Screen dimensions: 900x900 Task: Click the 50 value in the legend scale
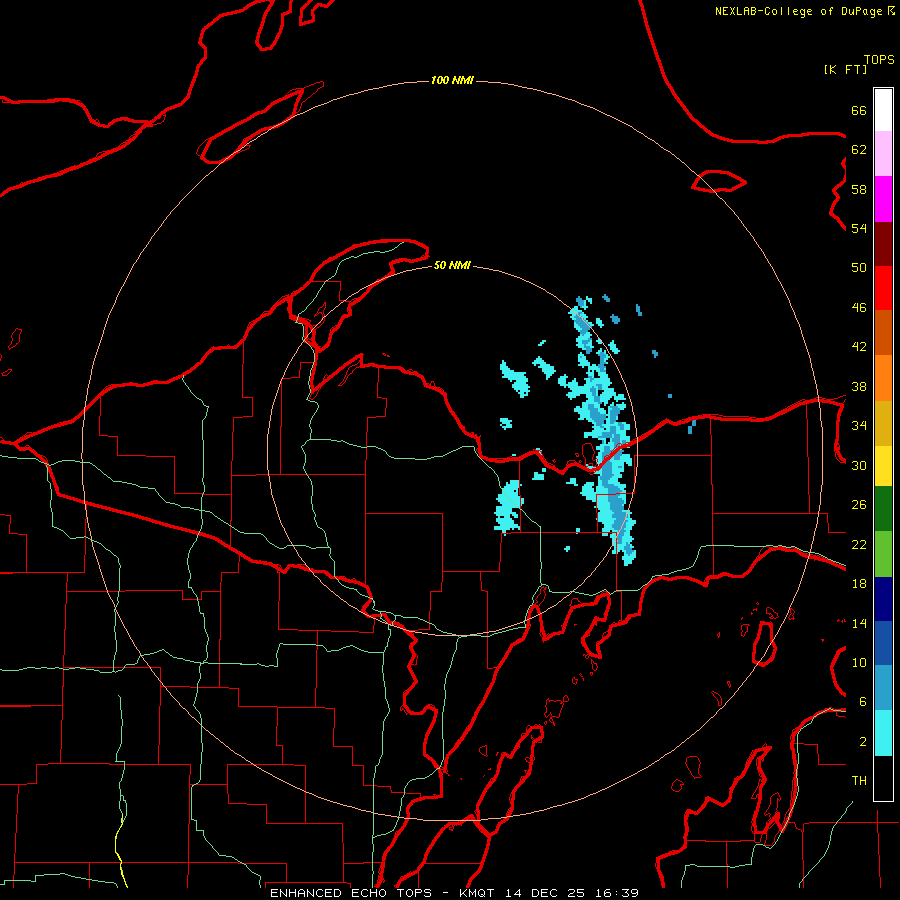coord(859,268)
